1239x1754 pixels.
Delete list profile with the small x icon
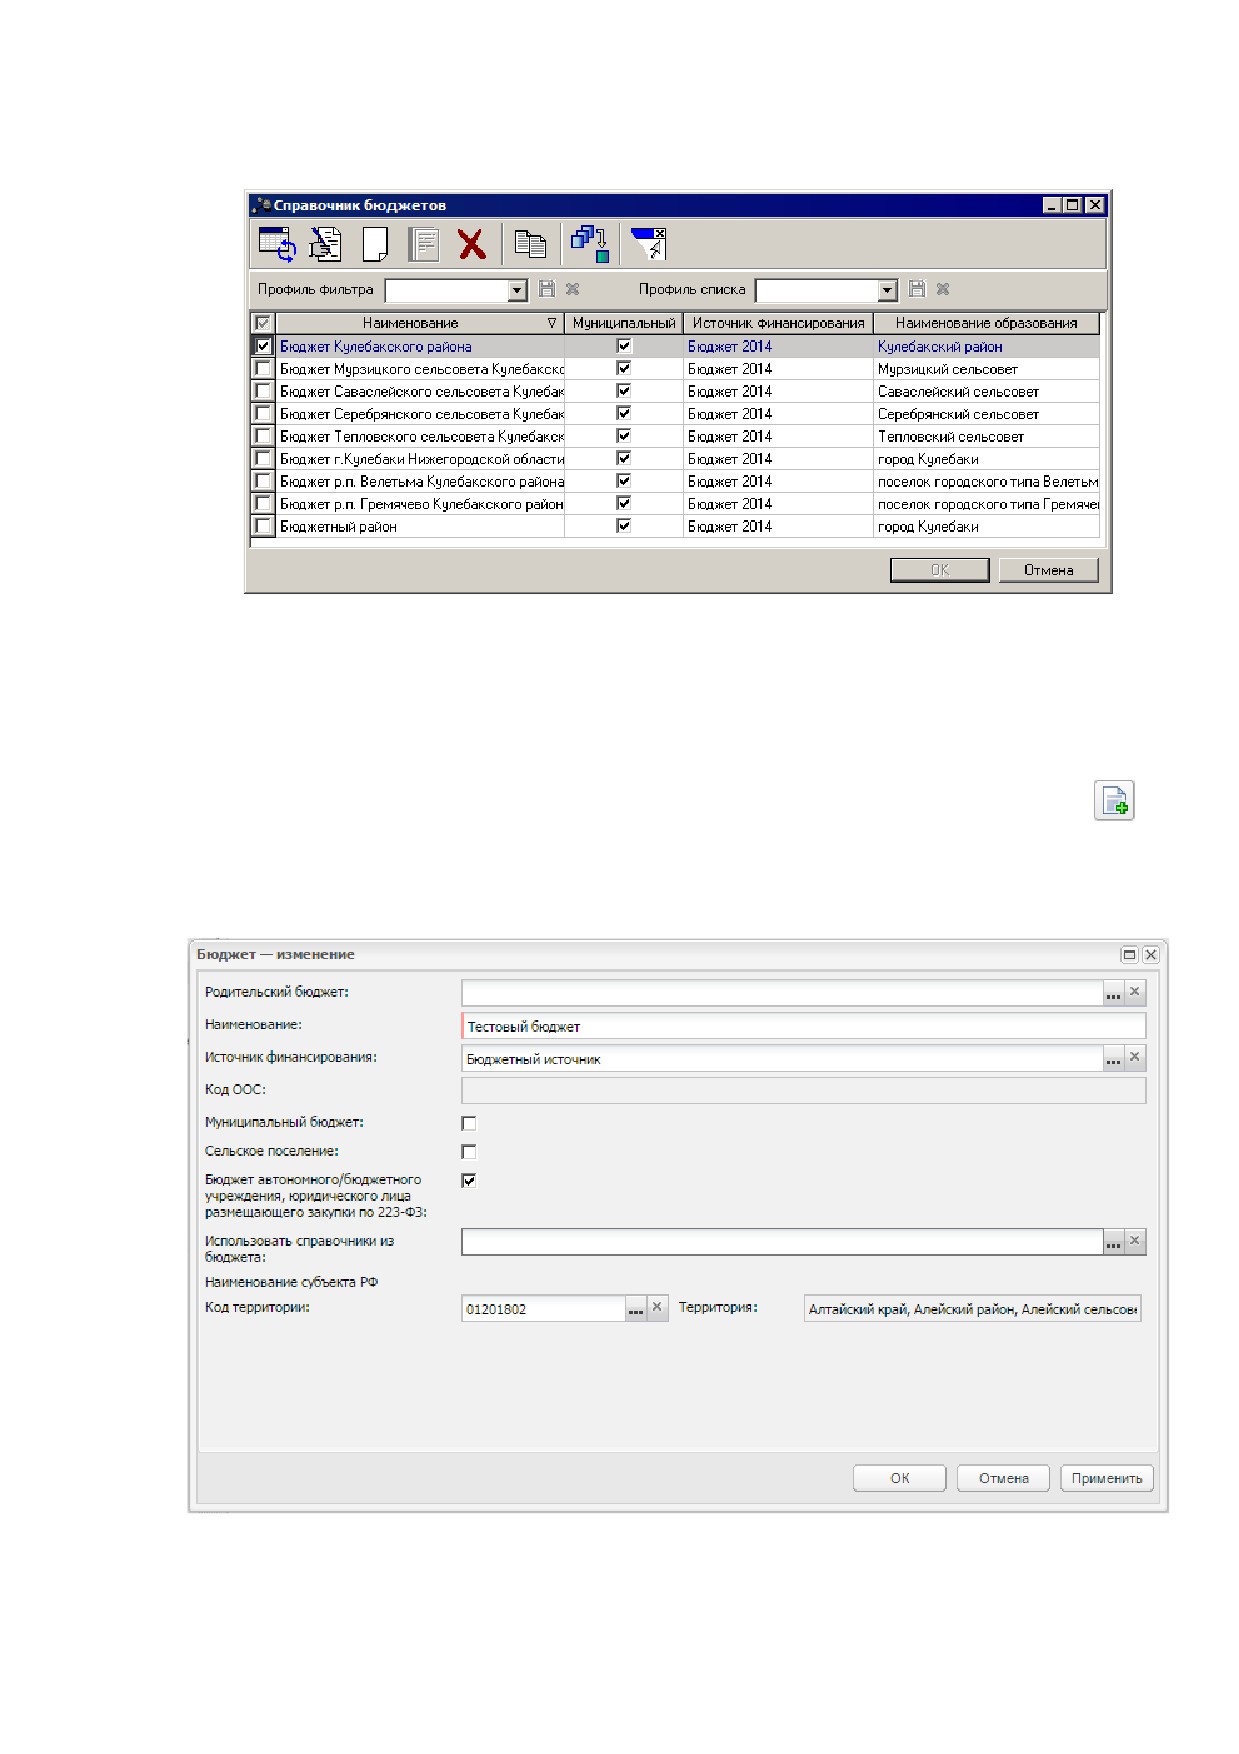(x=943, y=289)
